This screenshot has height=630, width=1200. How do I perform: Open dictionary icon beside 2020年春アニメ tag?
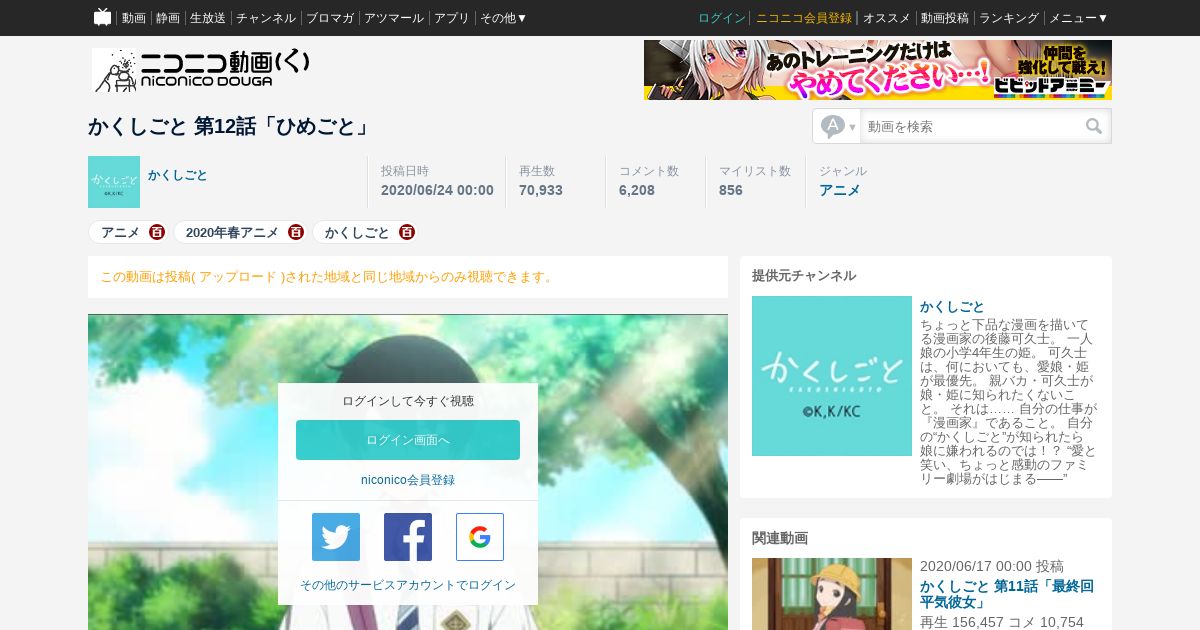pos(296,232)
